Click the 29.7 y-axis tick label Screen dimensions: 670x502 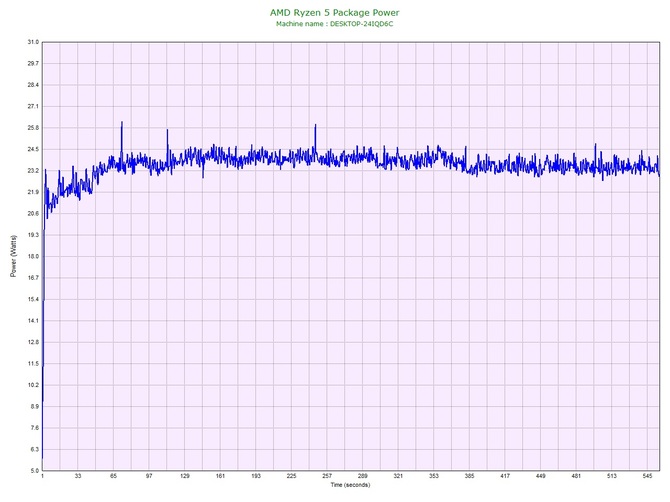point(33,64)
